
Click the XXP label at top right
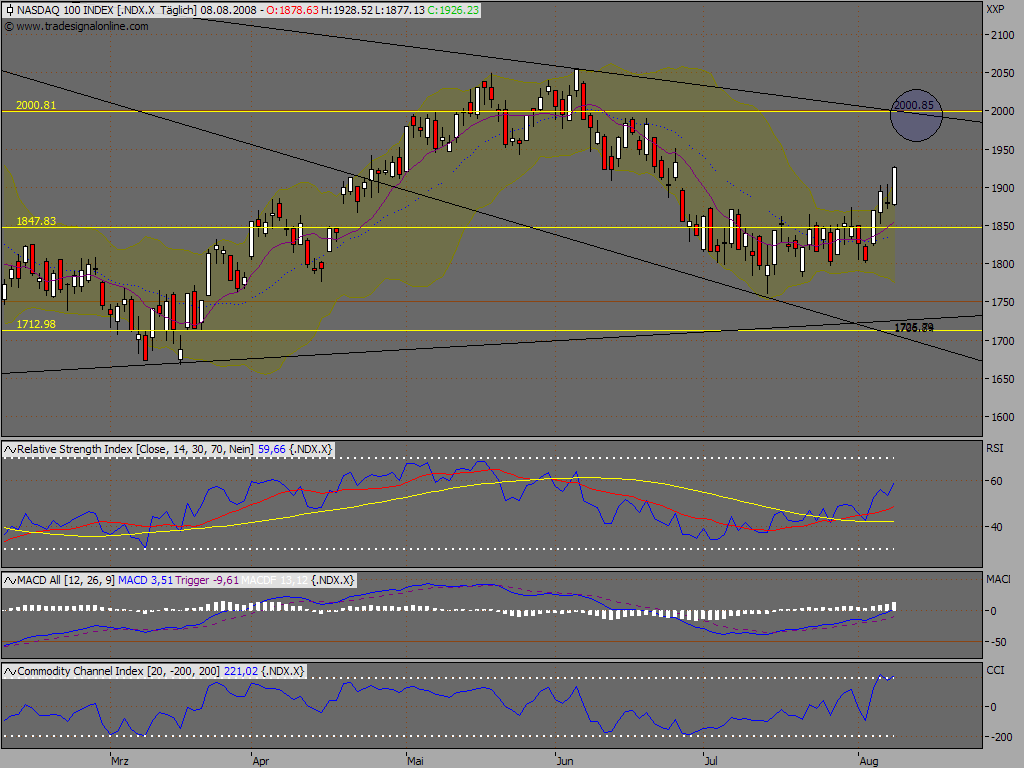[x=995, y=9]
